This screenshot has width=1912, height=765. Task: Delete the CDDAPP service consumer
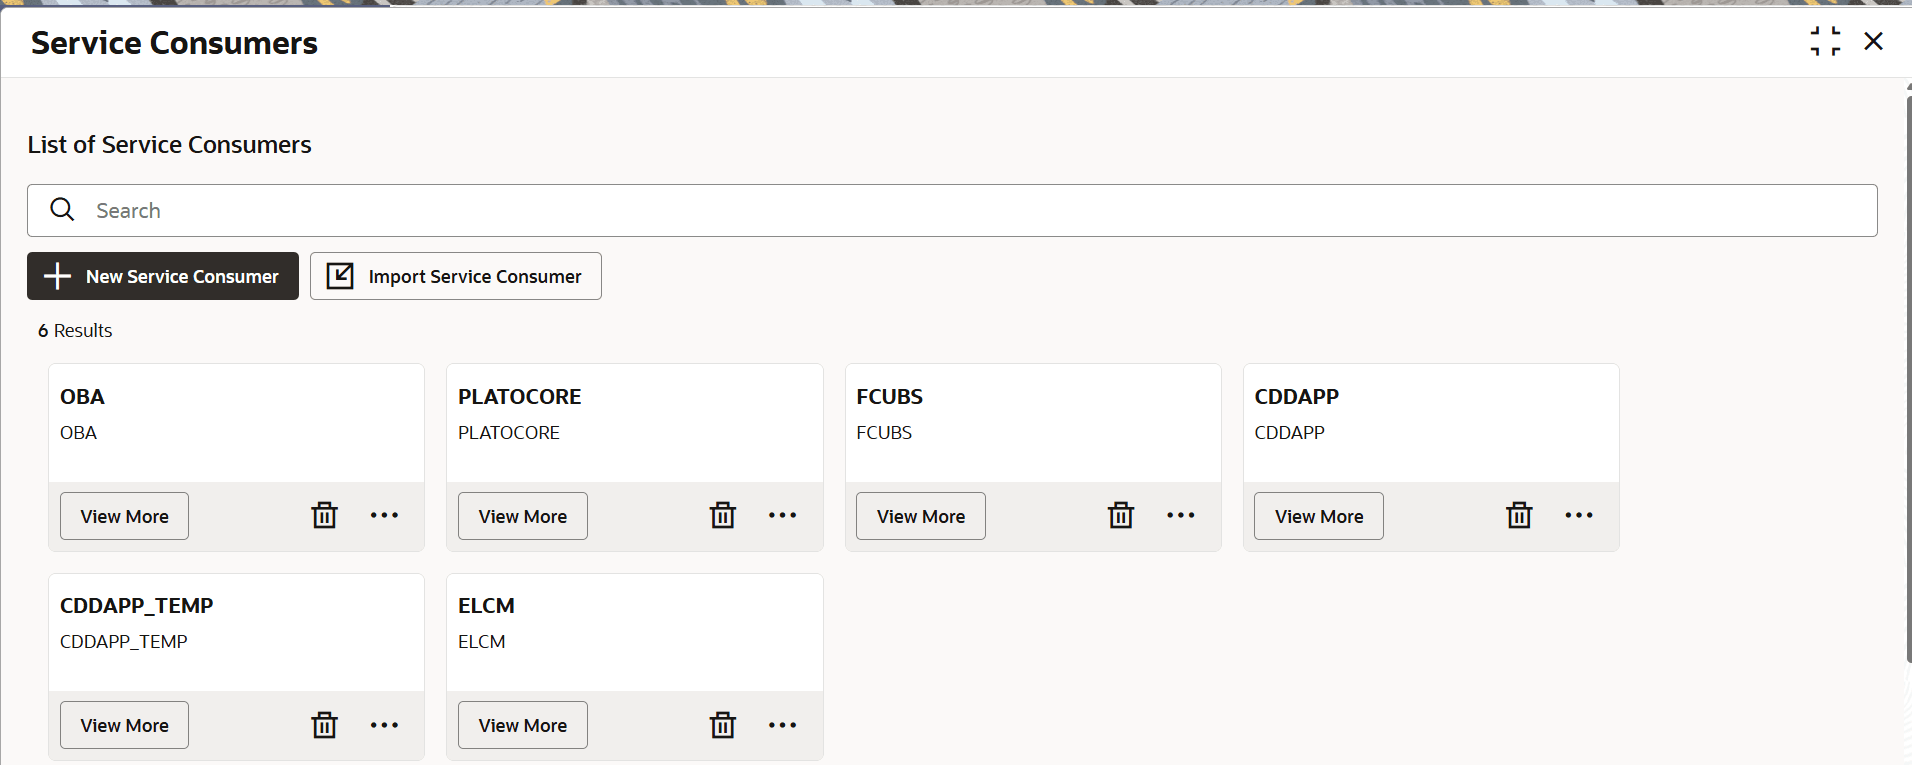pos(1519,515)
